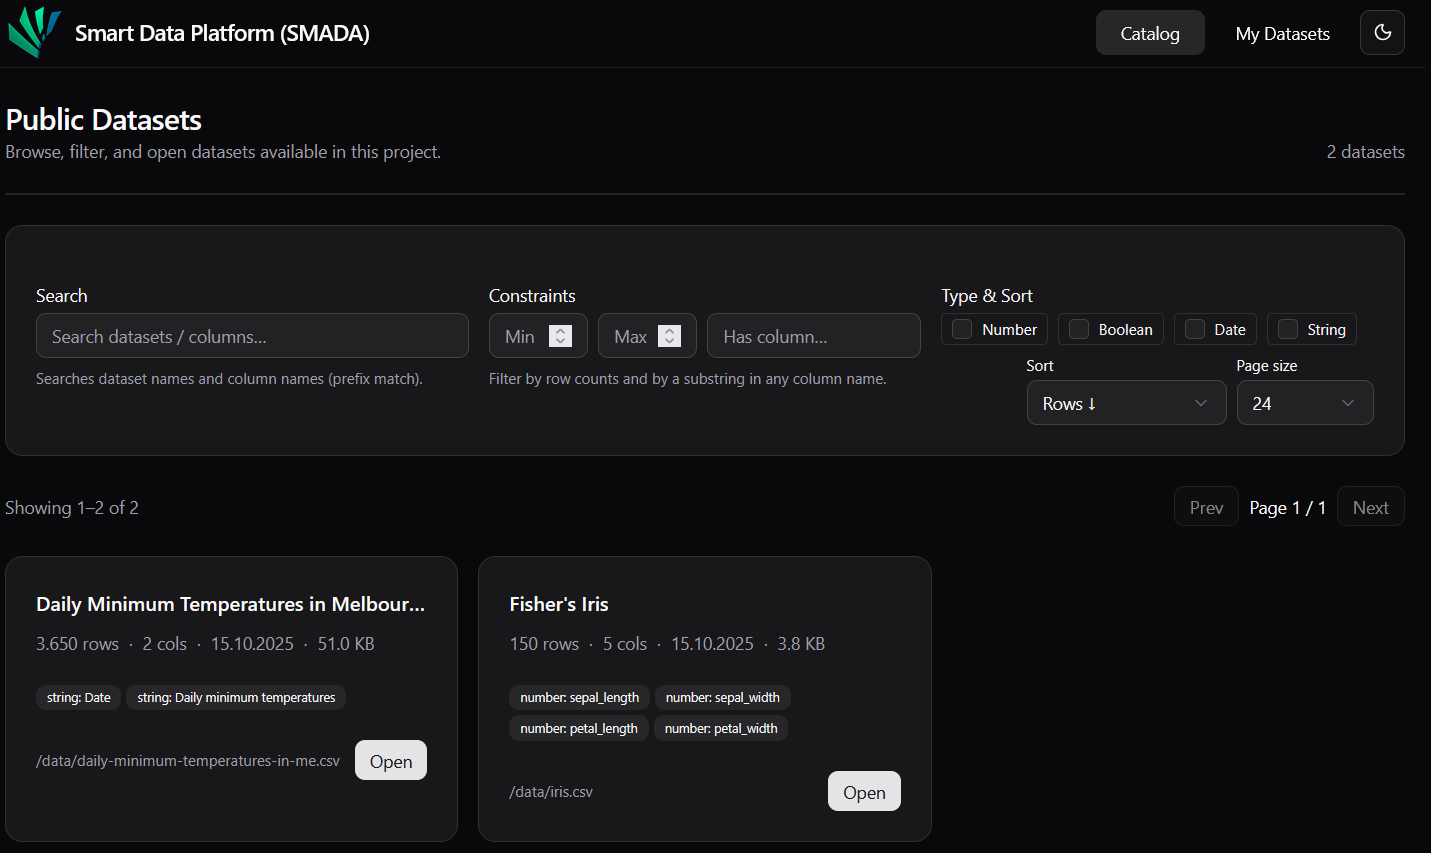Tick the Date type checkbox

coord(1195,329)
